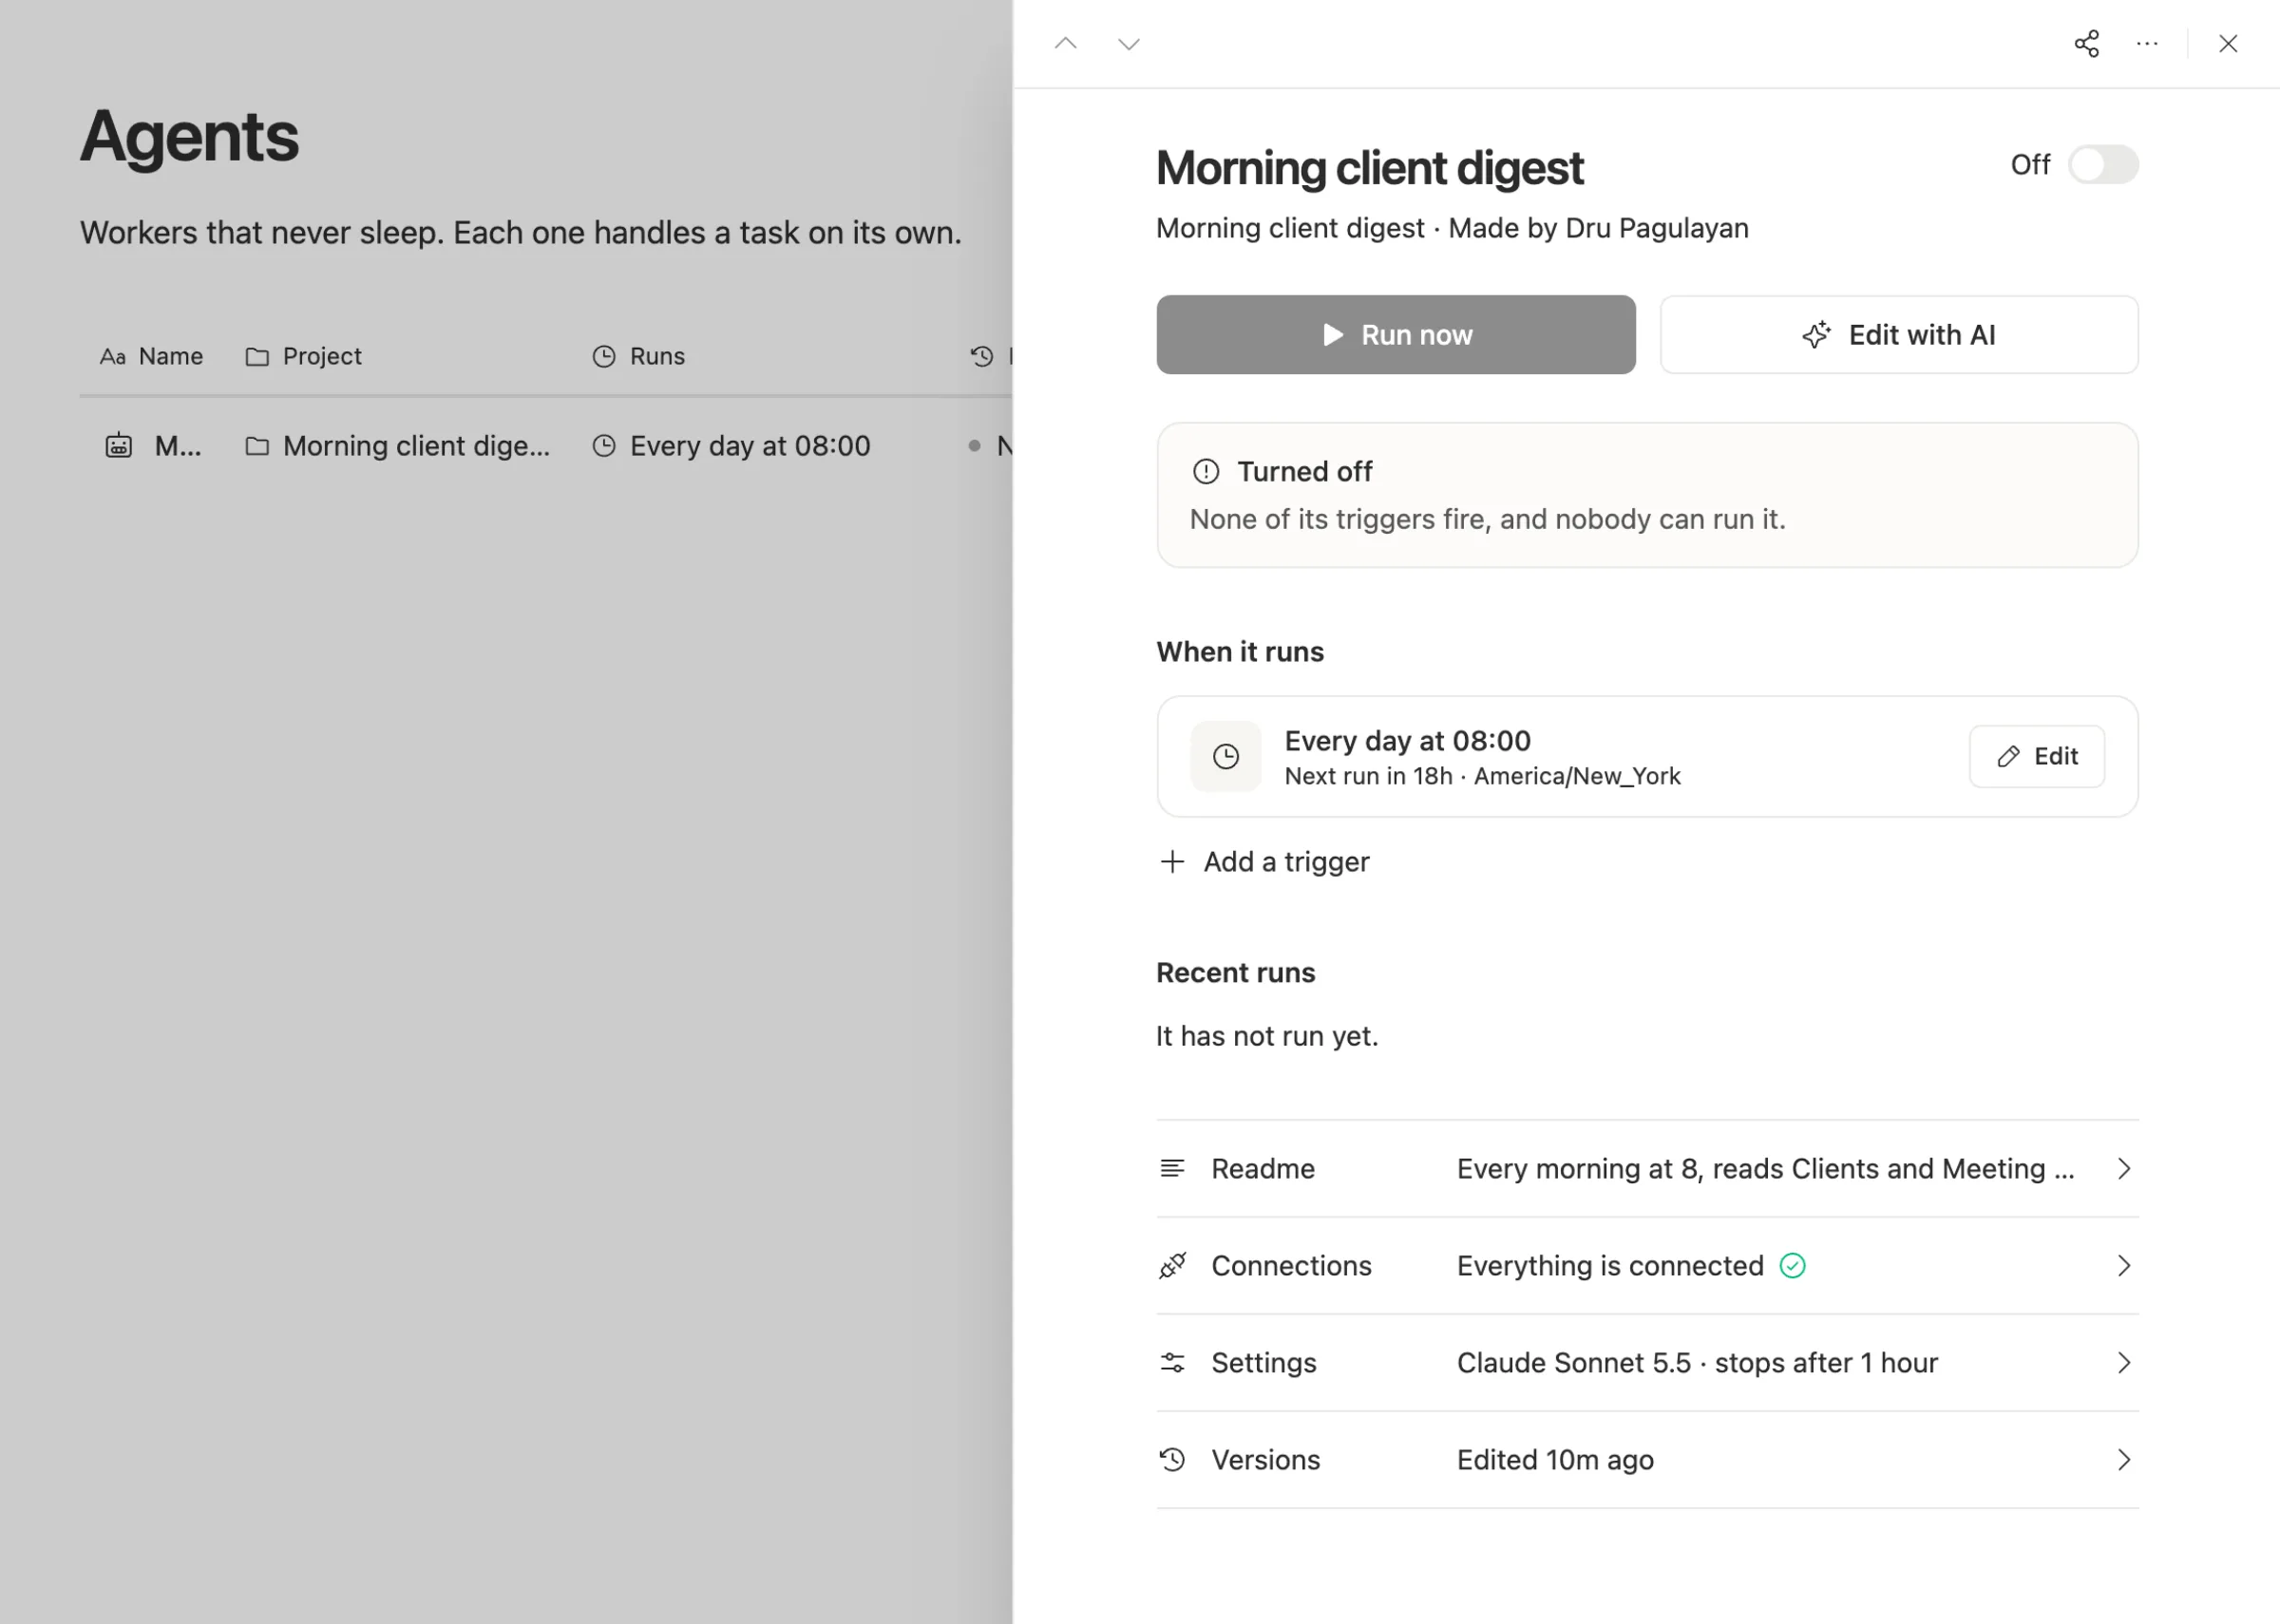Open the share icon in panel header
Image resolution: width=2280 pixels, height=1624 pixels.
coord(2086,43)
